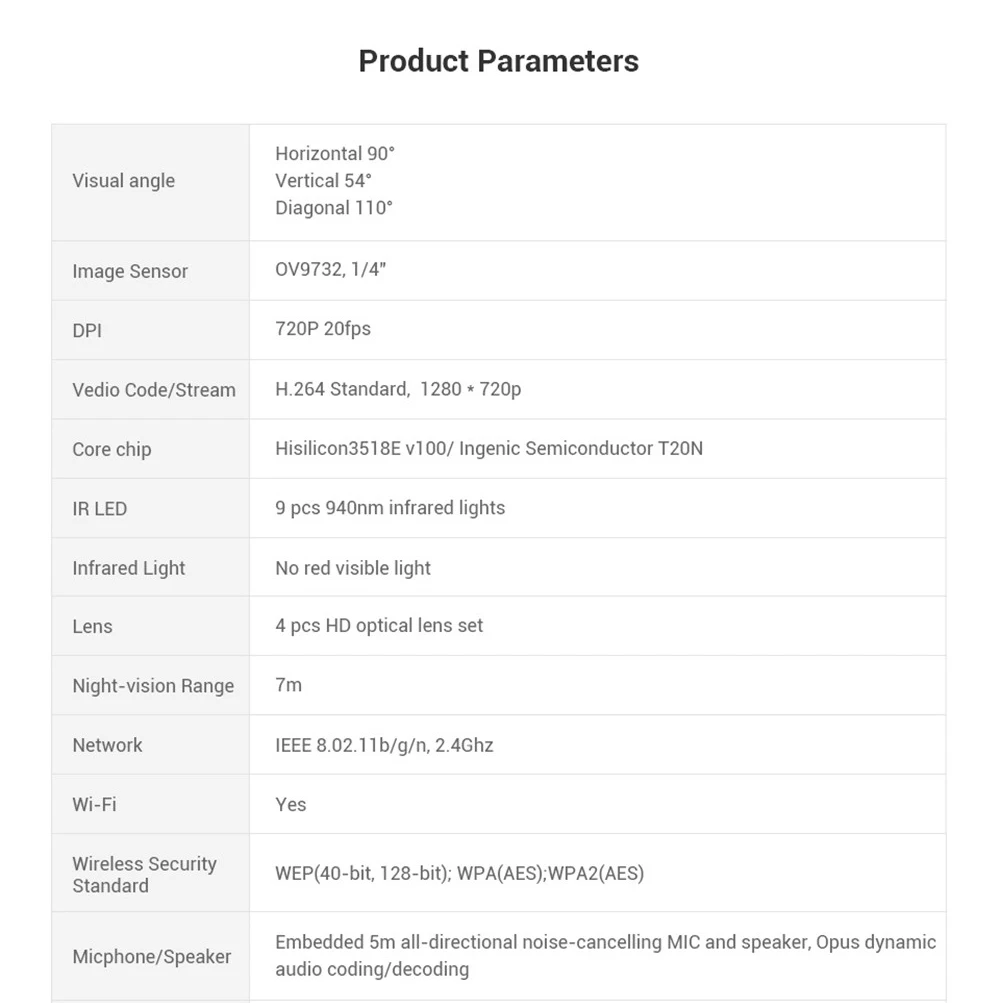This screenshot has width=1000, height=1003.
Task: Select the Lens row label
Action: click(x=92, y=627)
